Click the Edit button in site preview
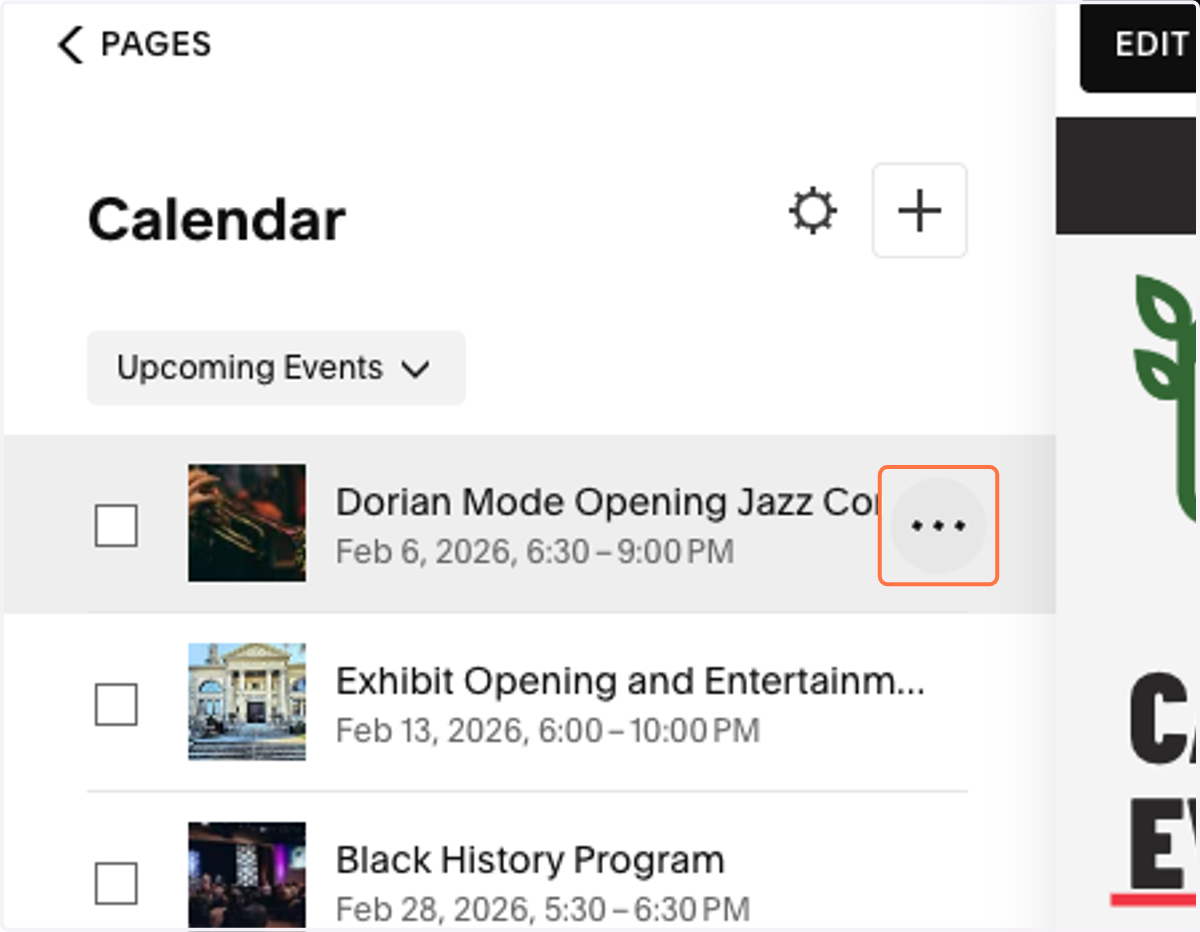Screen dimensions: 1200x932 [x=1140, y=47]
